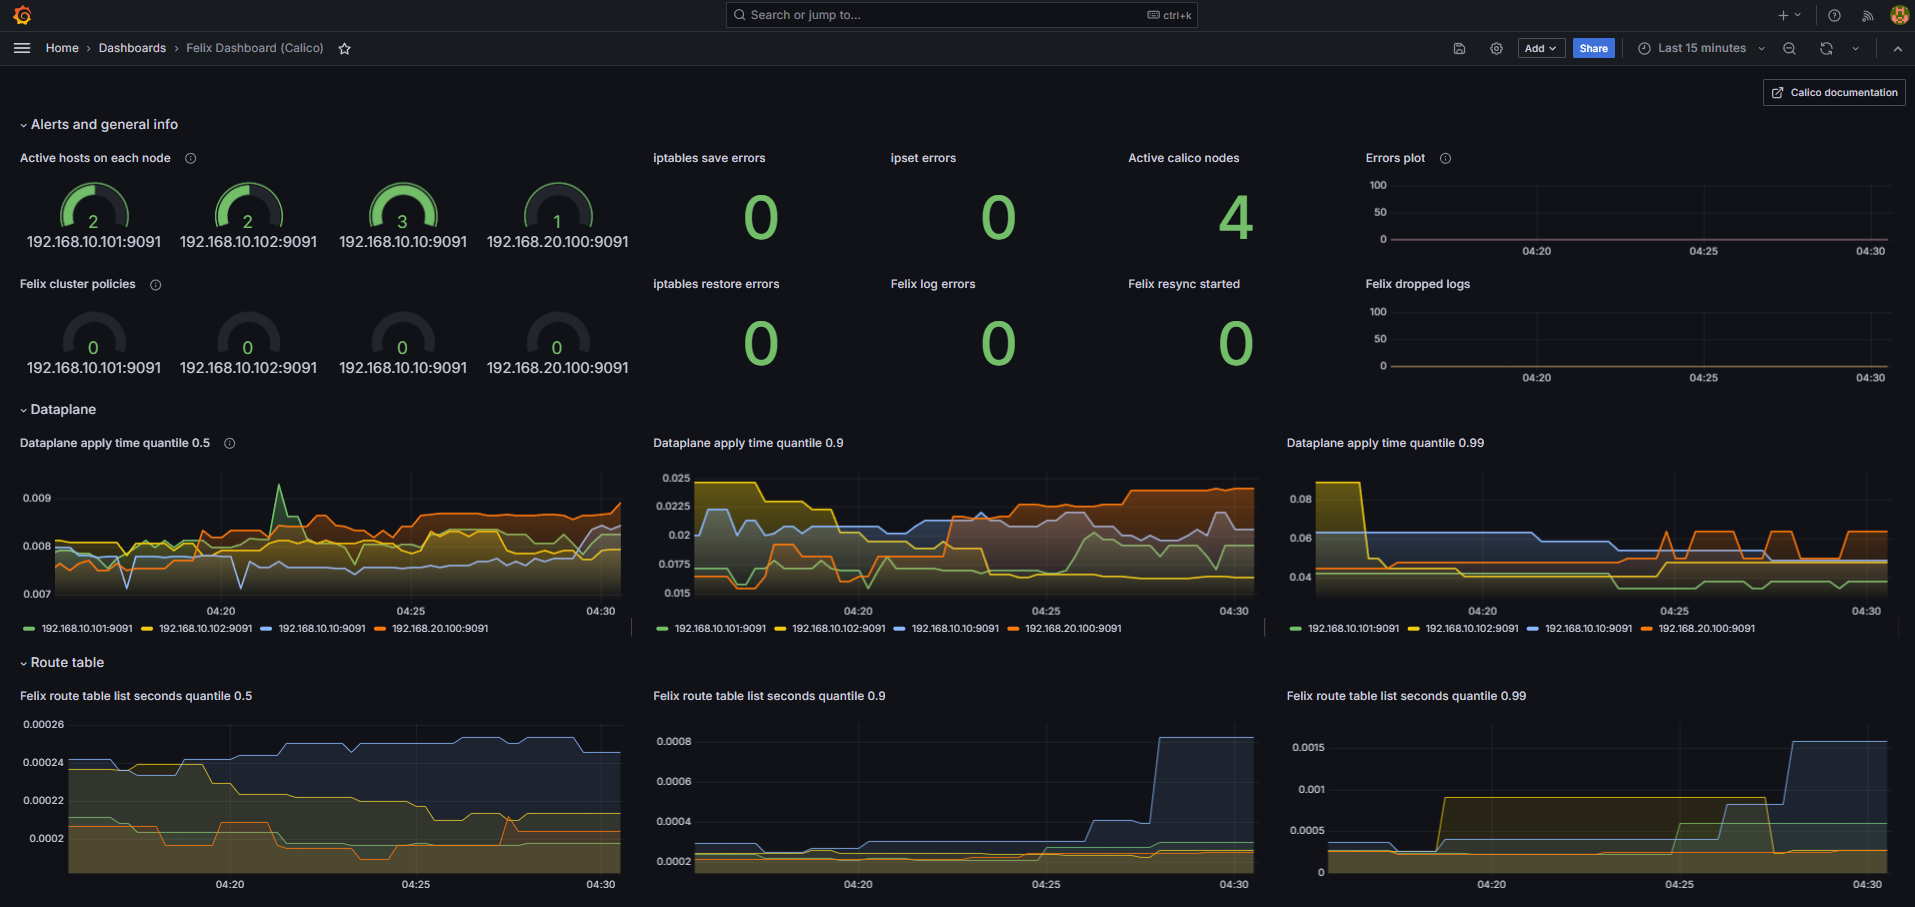Click the save dashboard icon
Viewport: 1915px width, 907px height.
(x=1459, y=48)
